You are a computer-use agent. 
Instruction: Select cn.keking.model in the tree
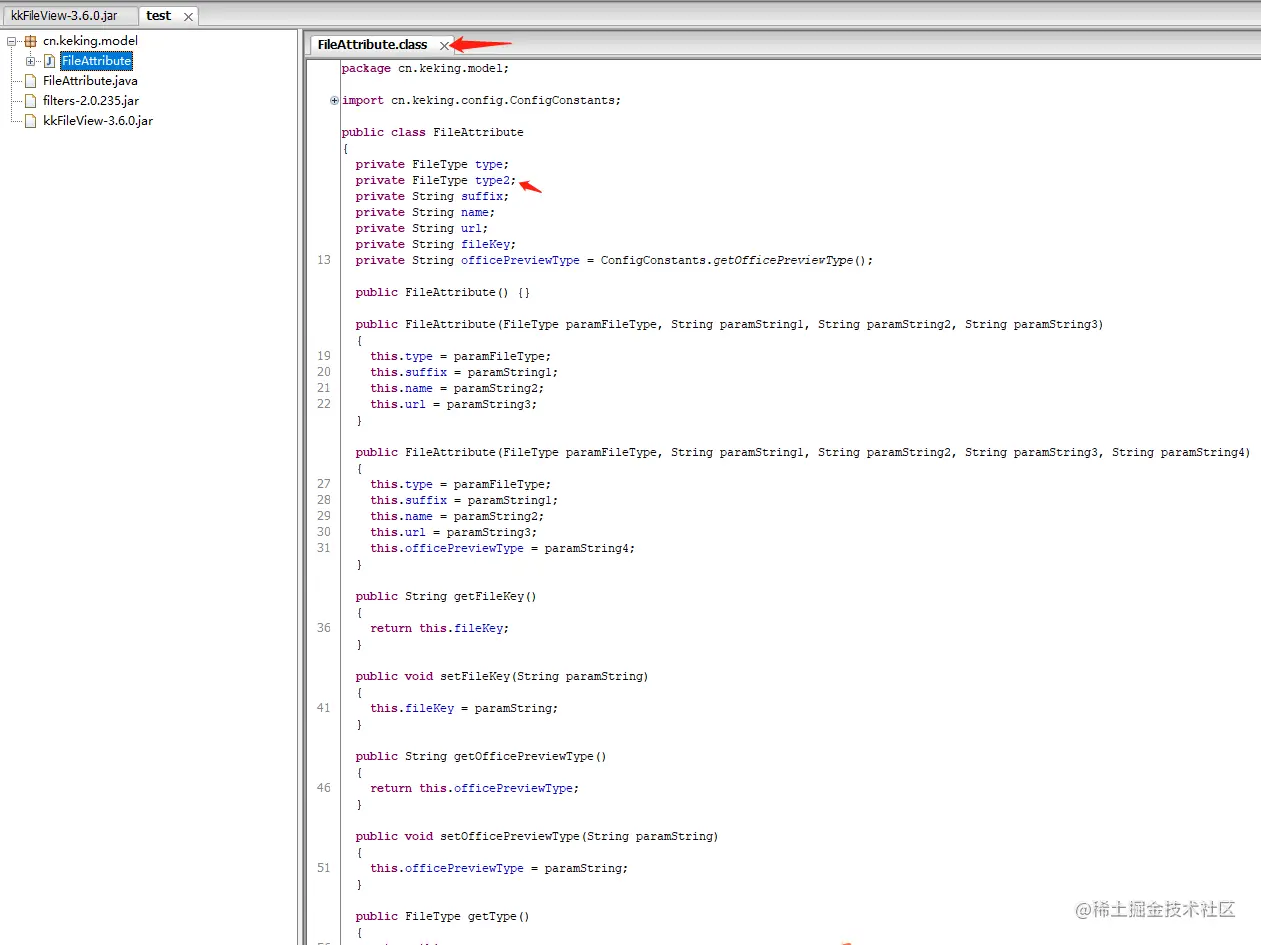pos(90,41)
